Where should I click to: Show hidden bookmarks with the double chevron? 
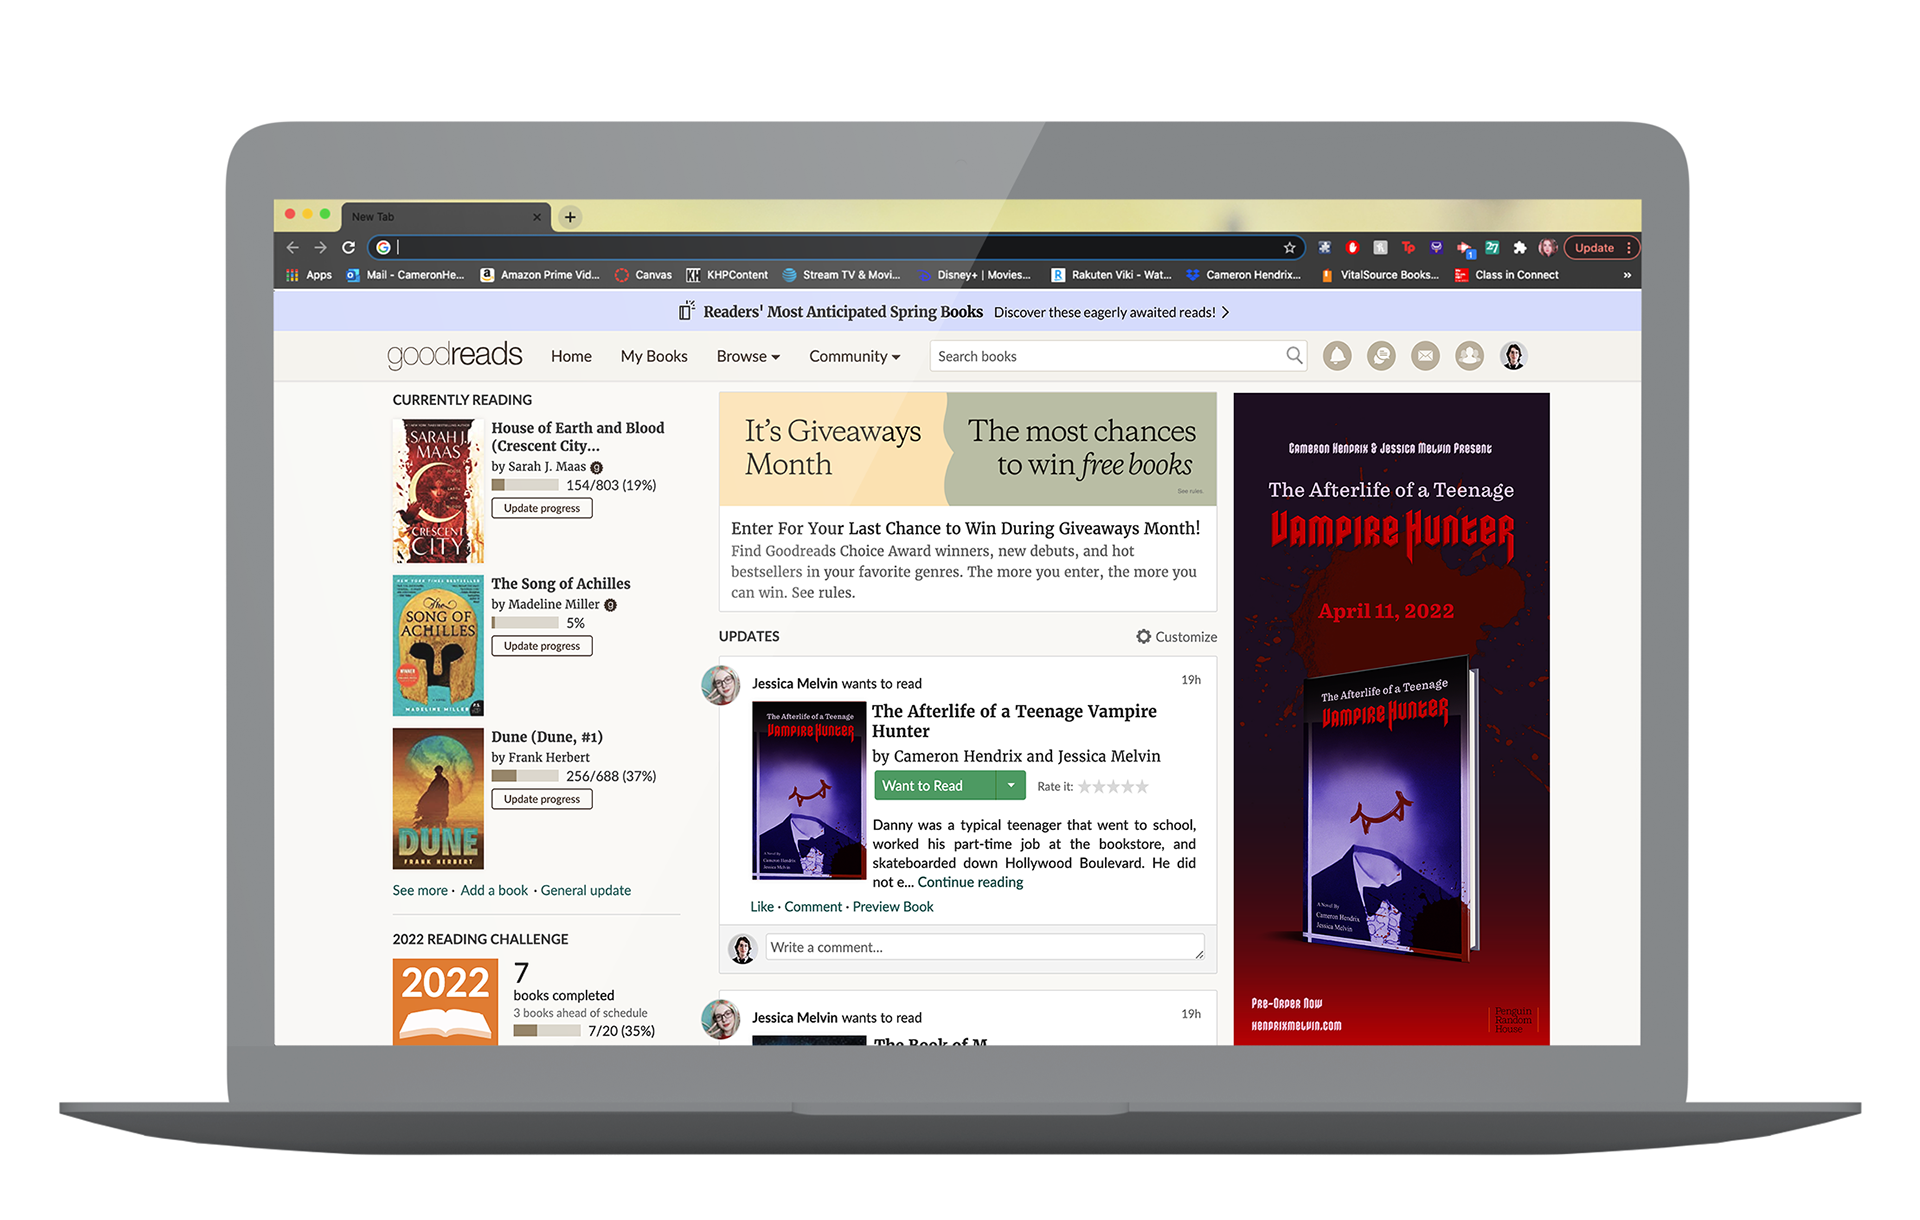point(1627,275)
